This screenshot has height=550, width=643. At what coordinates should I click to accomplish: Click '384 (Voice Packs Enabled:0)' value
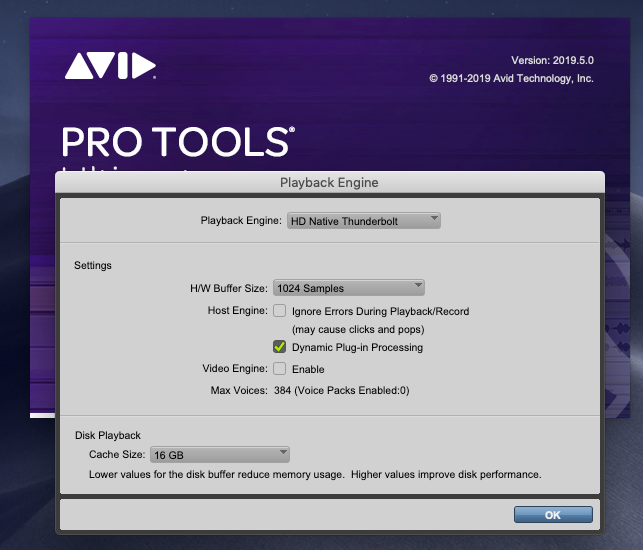point(342,390)
